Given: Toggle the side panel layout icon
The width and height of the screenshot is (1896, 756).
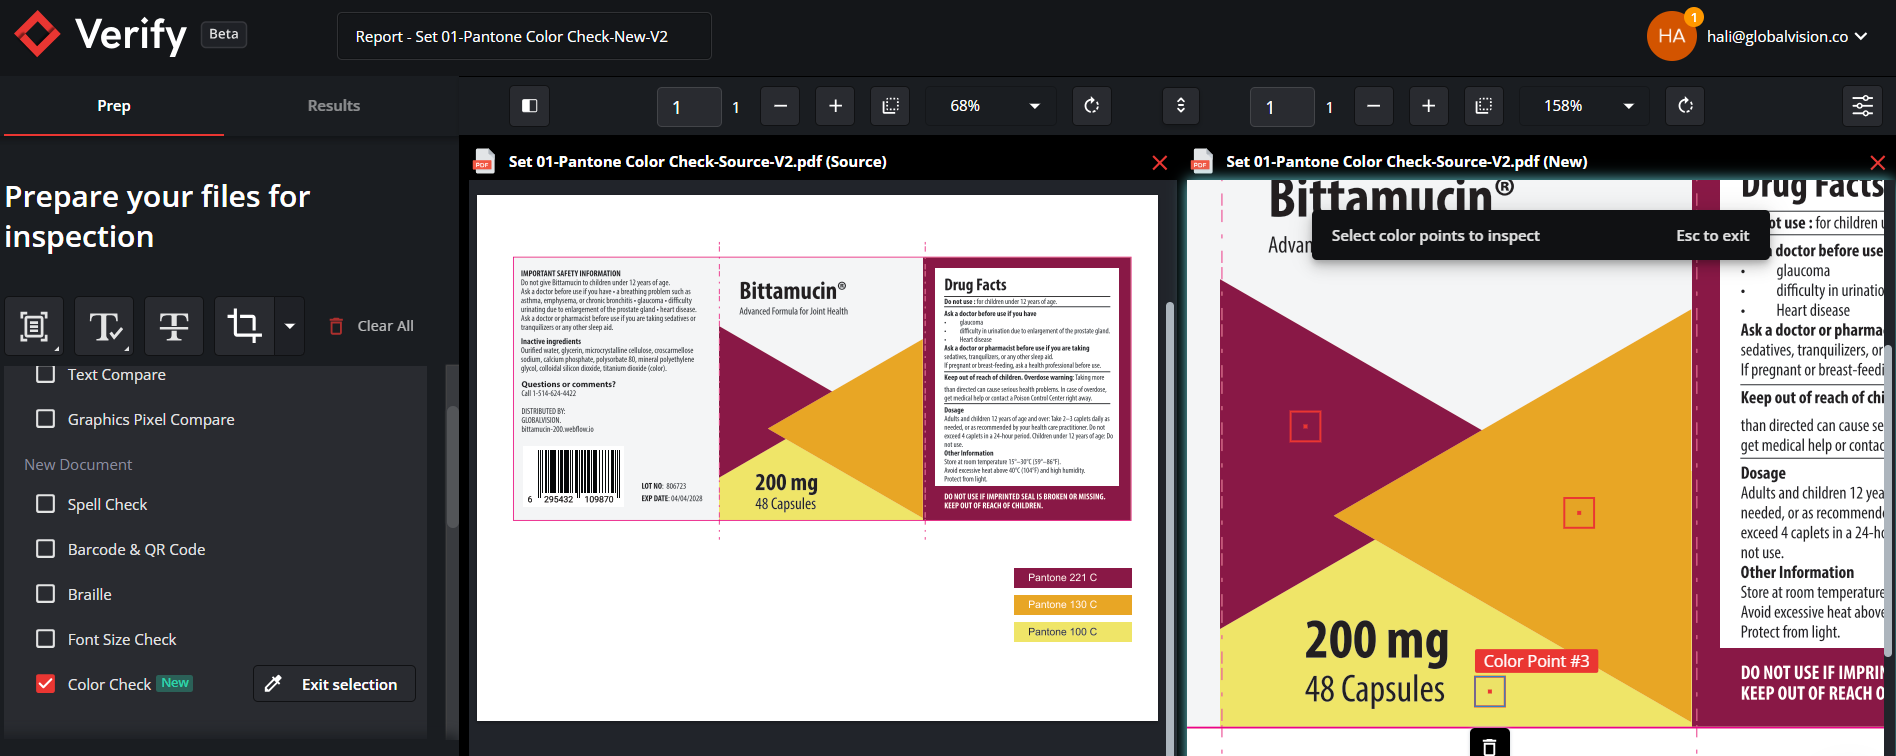Looking at the screenshot, I should pyautogui.click(x=530, y=106).
